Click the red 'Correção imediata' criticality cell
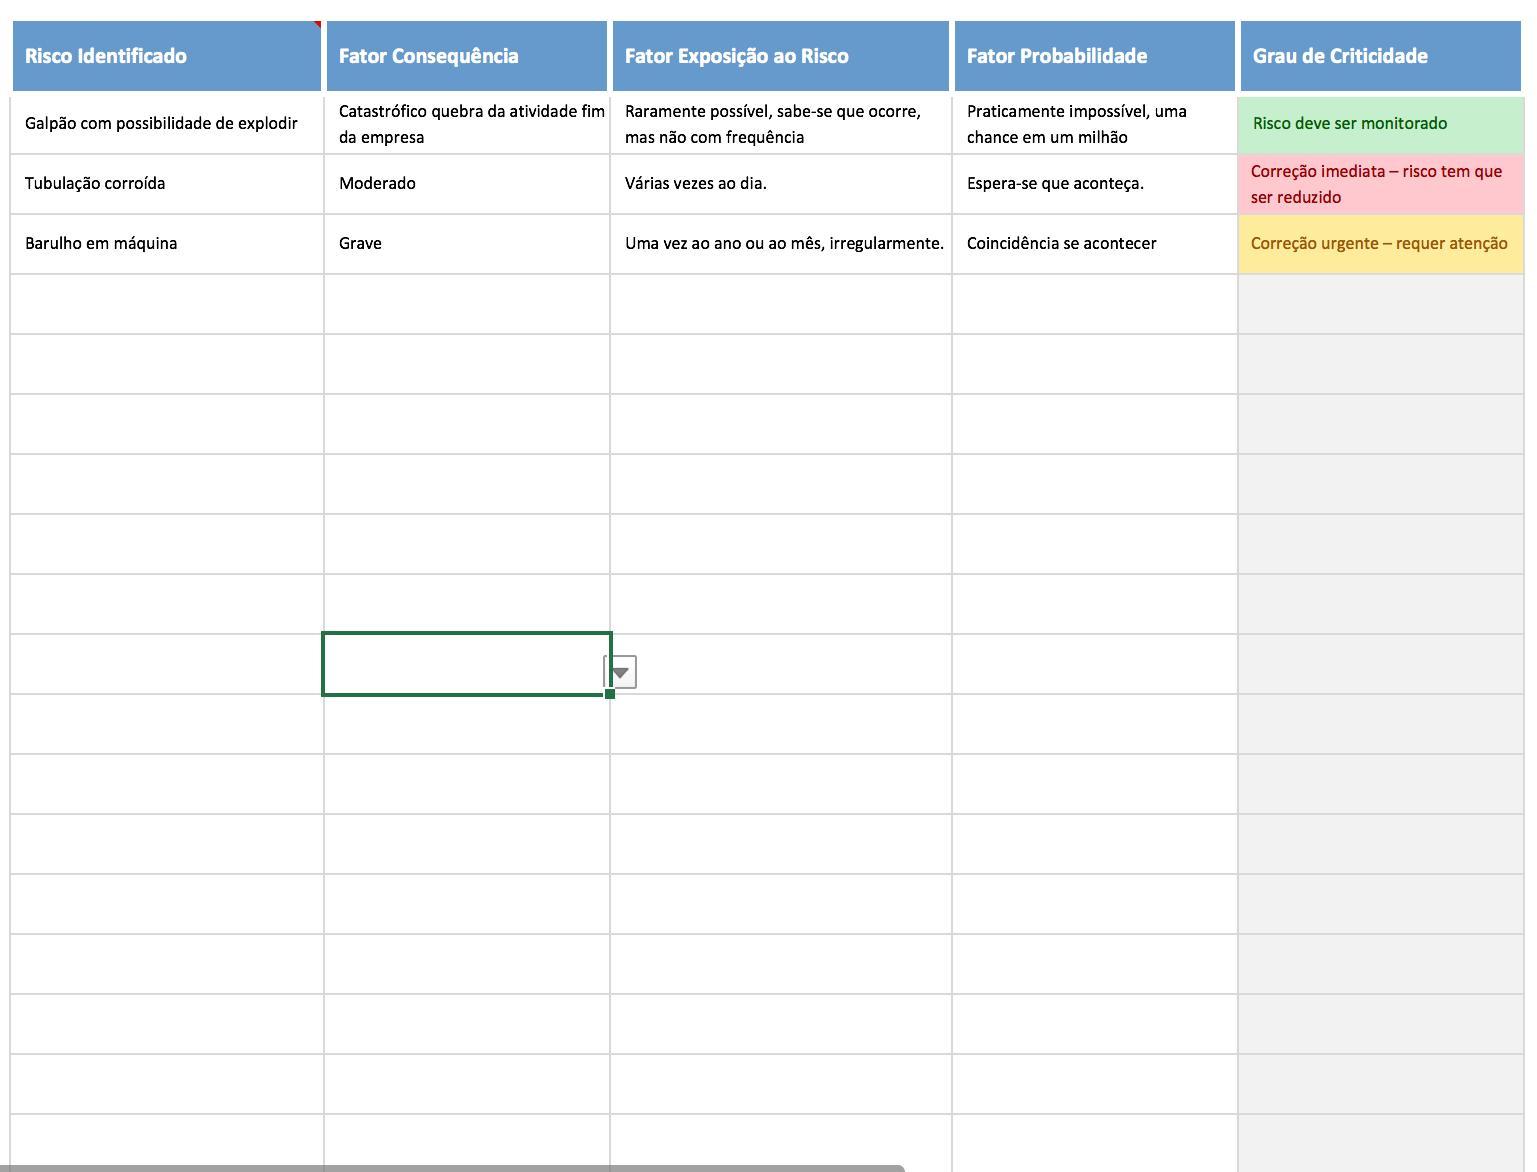Image resolution: width=1537 pixels, height=1172 pixels. (x=1380, y=184)
